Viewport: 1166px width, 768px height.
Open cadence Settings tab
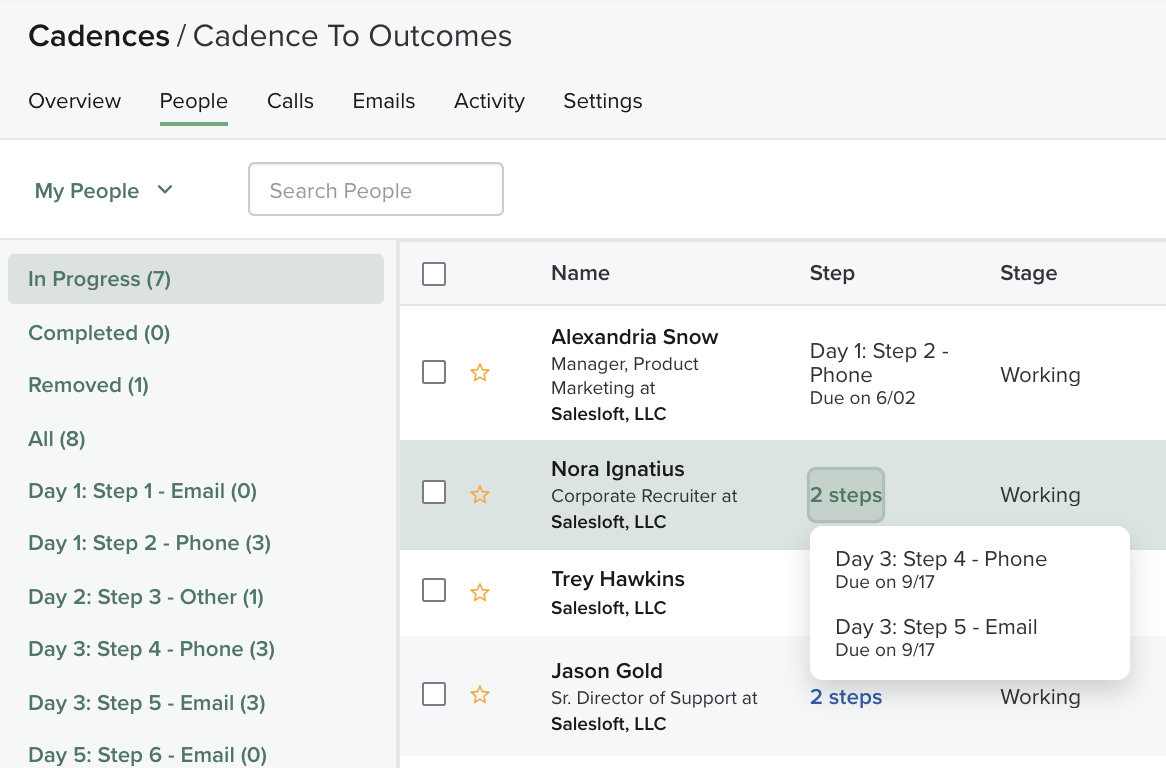pos(602,101)
